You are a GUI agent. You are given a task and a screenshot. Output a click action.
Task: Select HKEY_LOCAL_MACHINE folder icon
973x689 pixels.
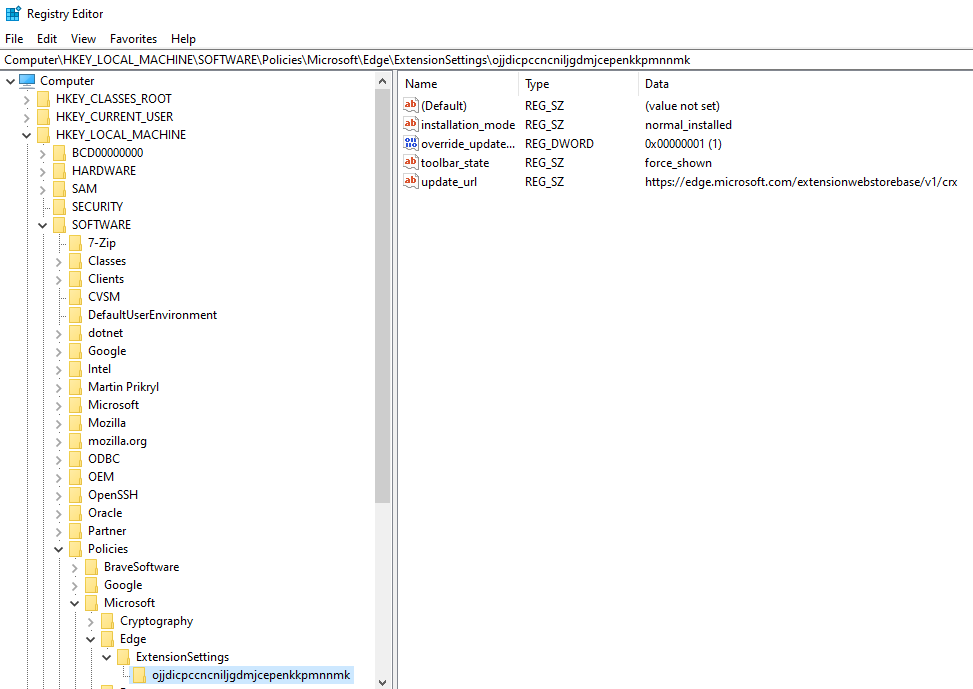[43, 135]
